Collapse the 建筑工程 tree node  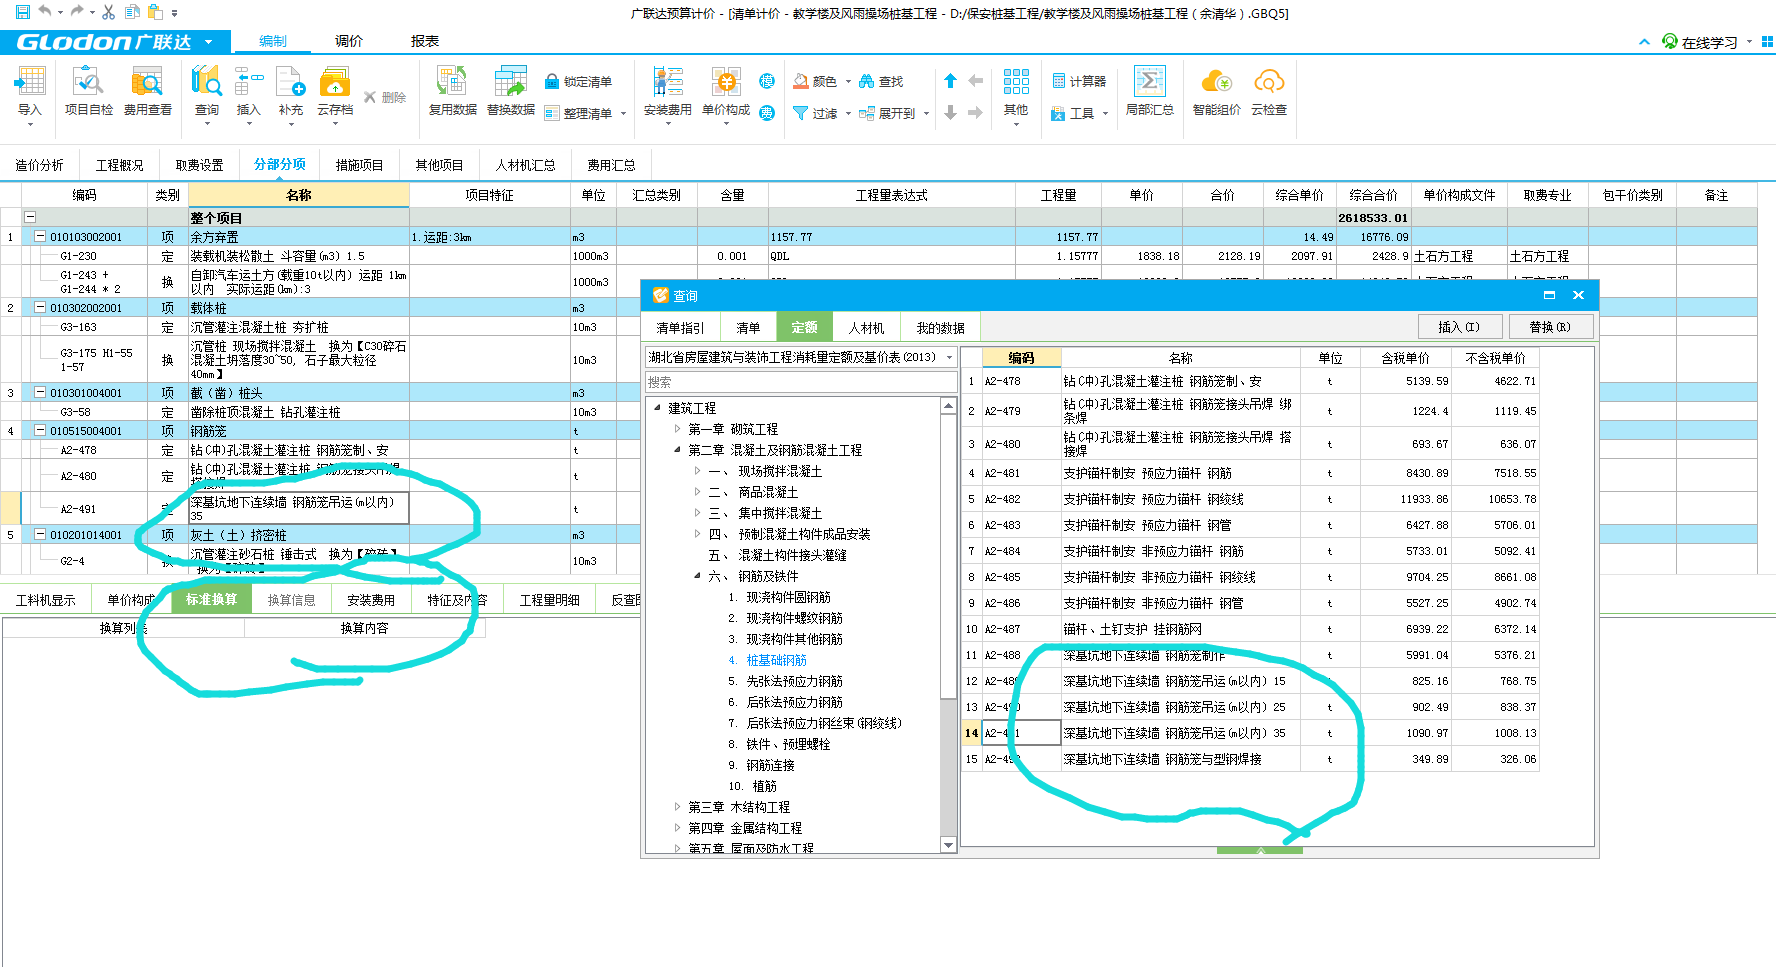pos(657,408)
